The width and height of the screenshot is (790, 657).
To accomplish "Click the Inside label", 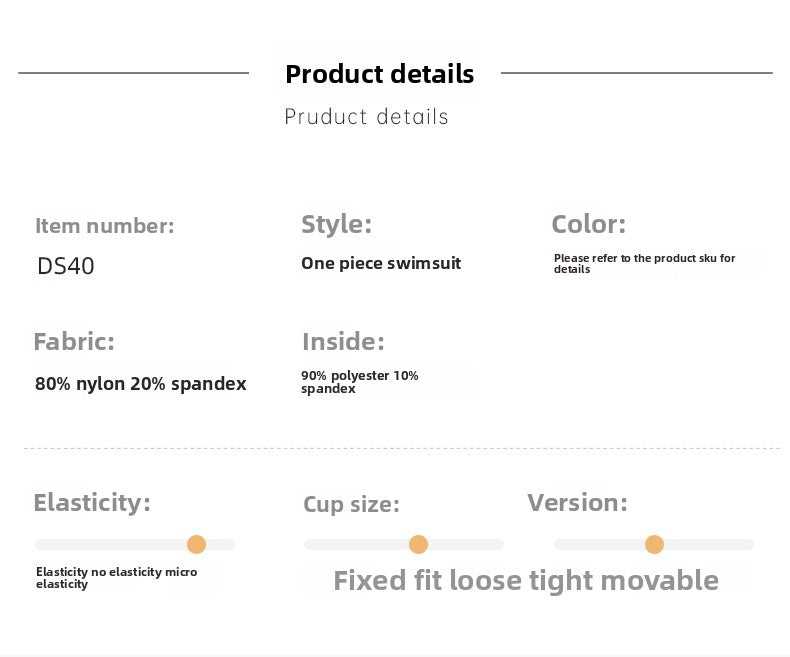I will pyautogui.click(x=344, y=342).
